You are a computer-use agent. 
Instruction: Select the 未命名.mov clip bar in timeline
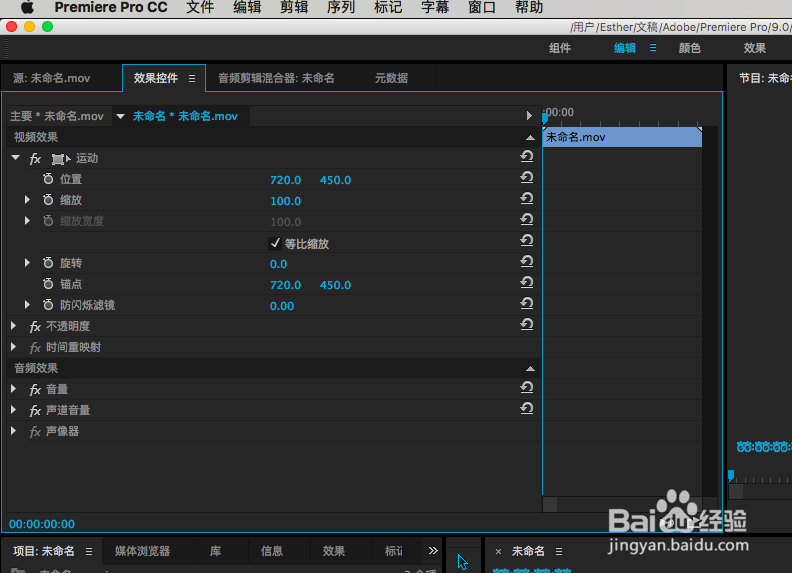pos(622,137)
